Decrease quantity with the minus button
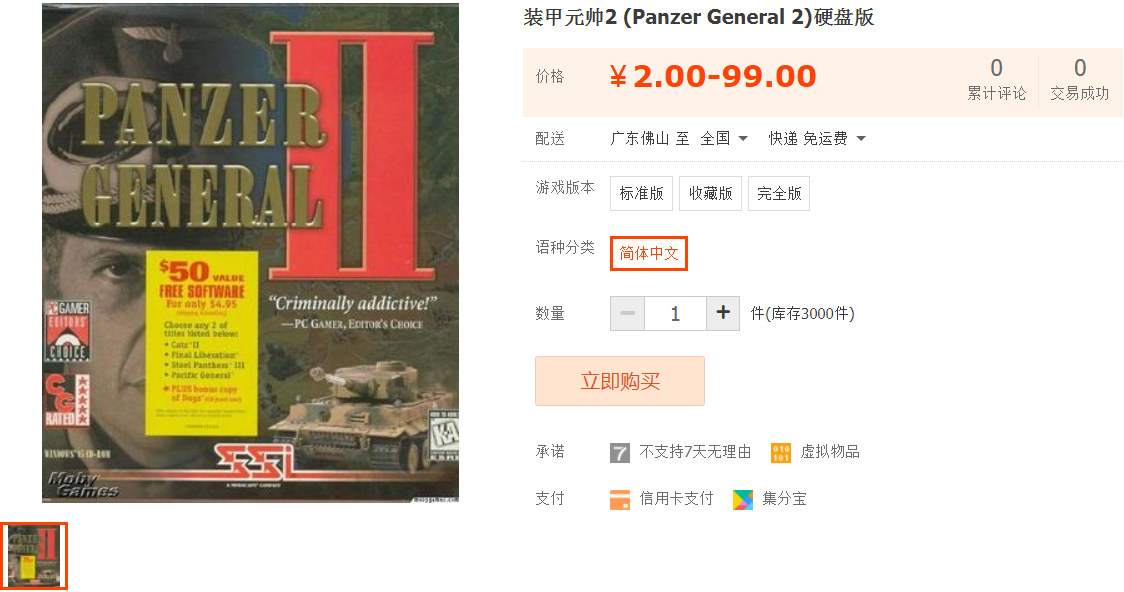 tap(628, 313)
